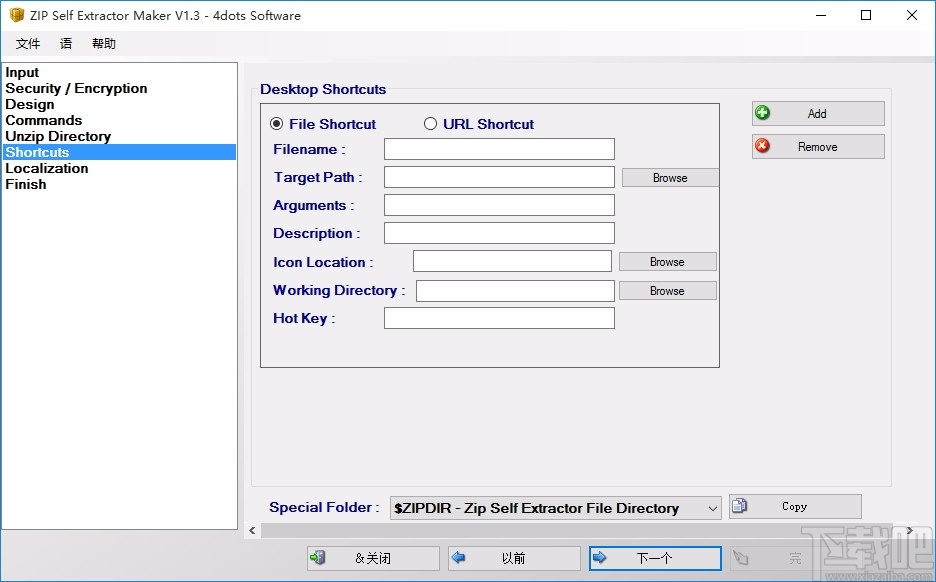Open the 语 language menu
The image size is (936, 582).
pyautogui.click(x=66, y=44)
